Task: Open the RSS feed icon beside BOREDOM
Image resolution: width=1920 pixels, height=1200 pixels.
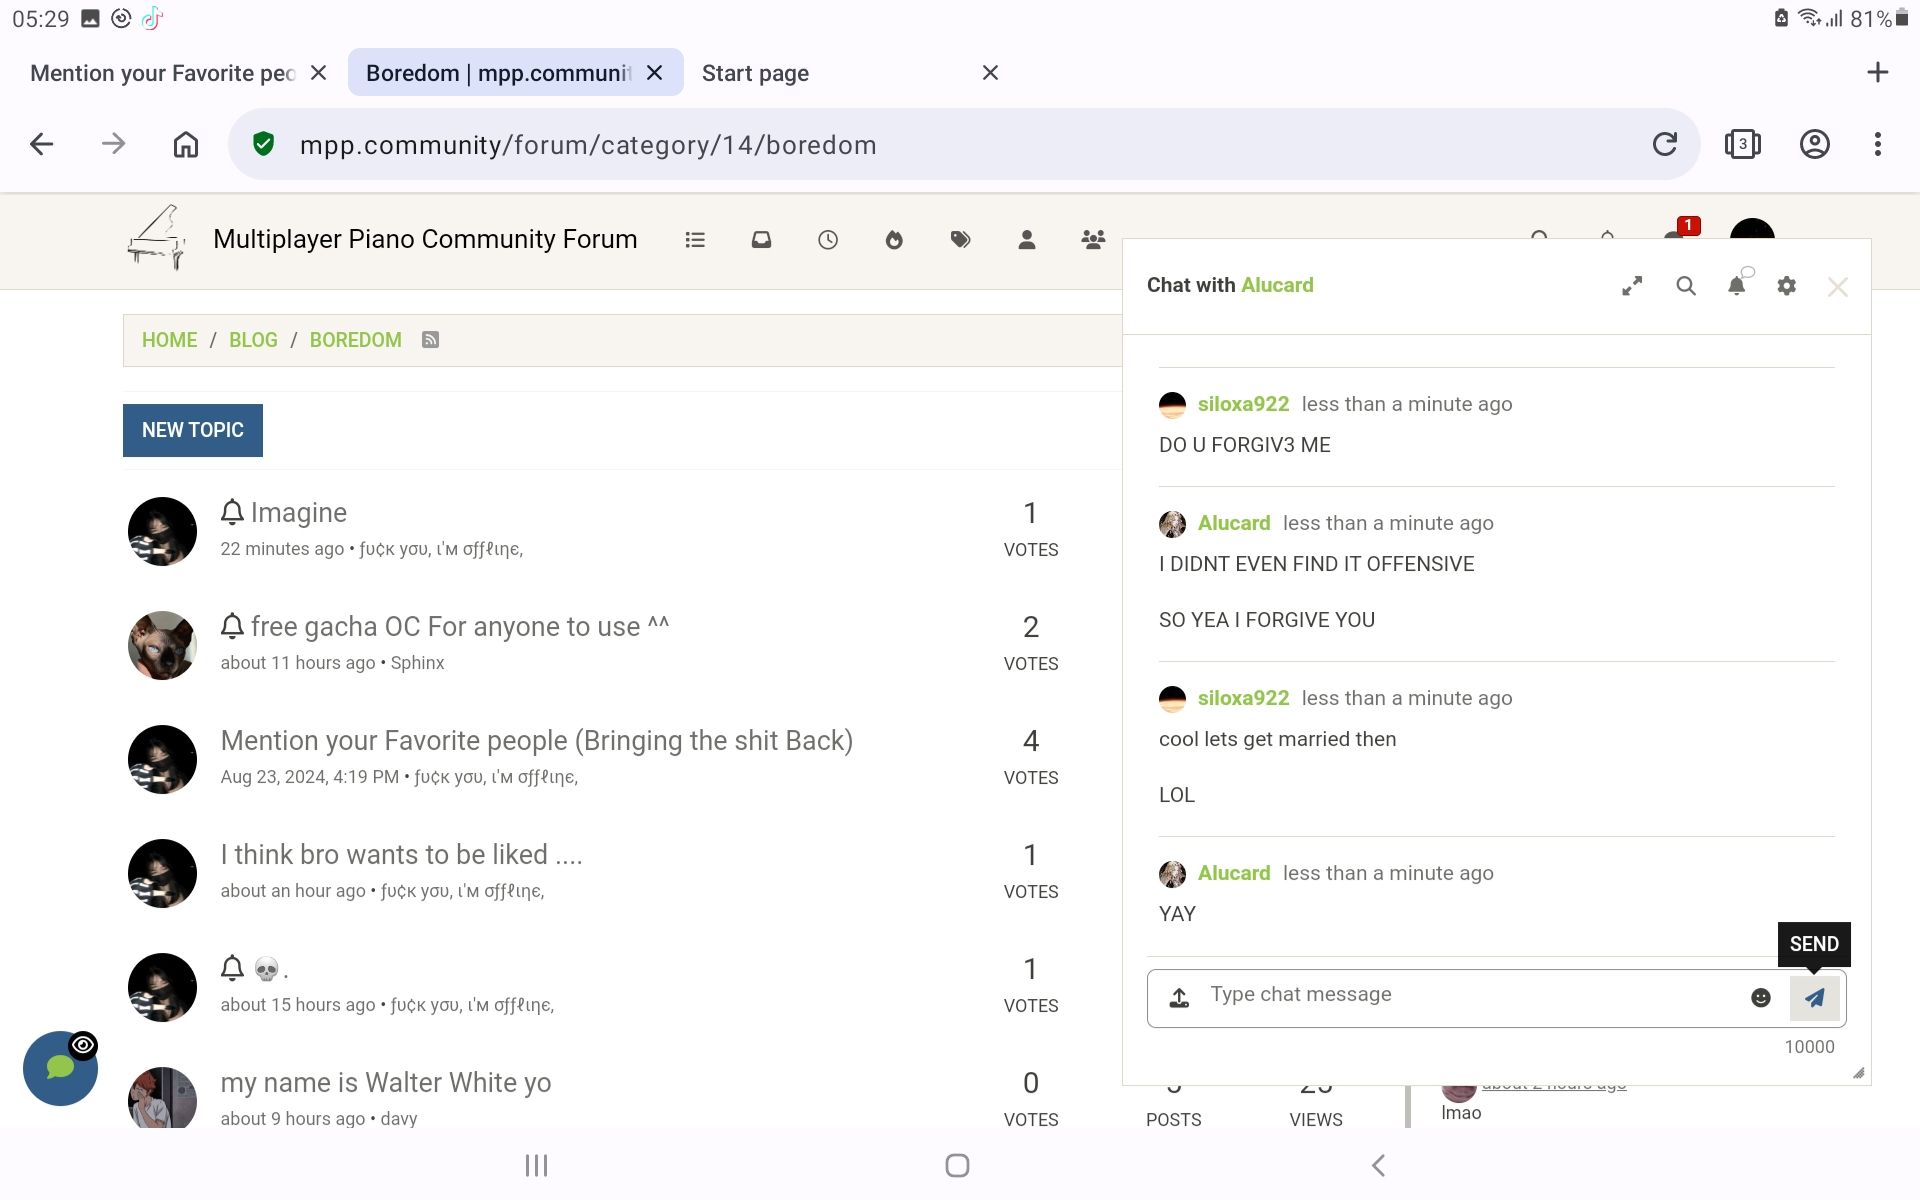Action: point(430,340)
